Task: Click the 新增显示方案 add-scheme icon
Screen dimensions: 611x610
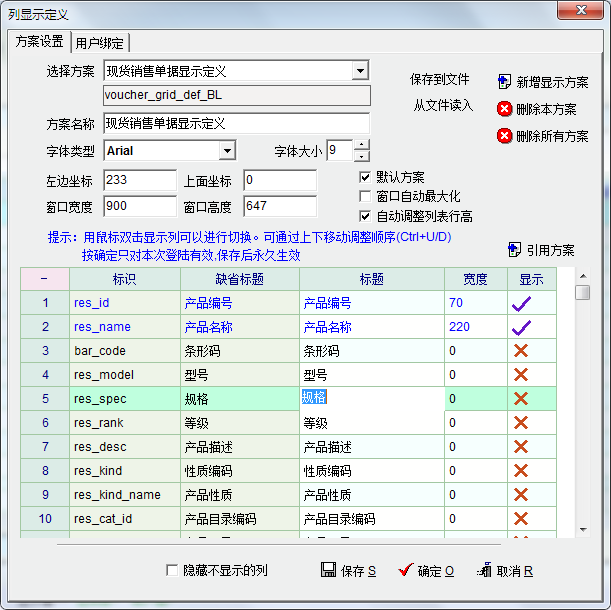Action: click(505, 82)
